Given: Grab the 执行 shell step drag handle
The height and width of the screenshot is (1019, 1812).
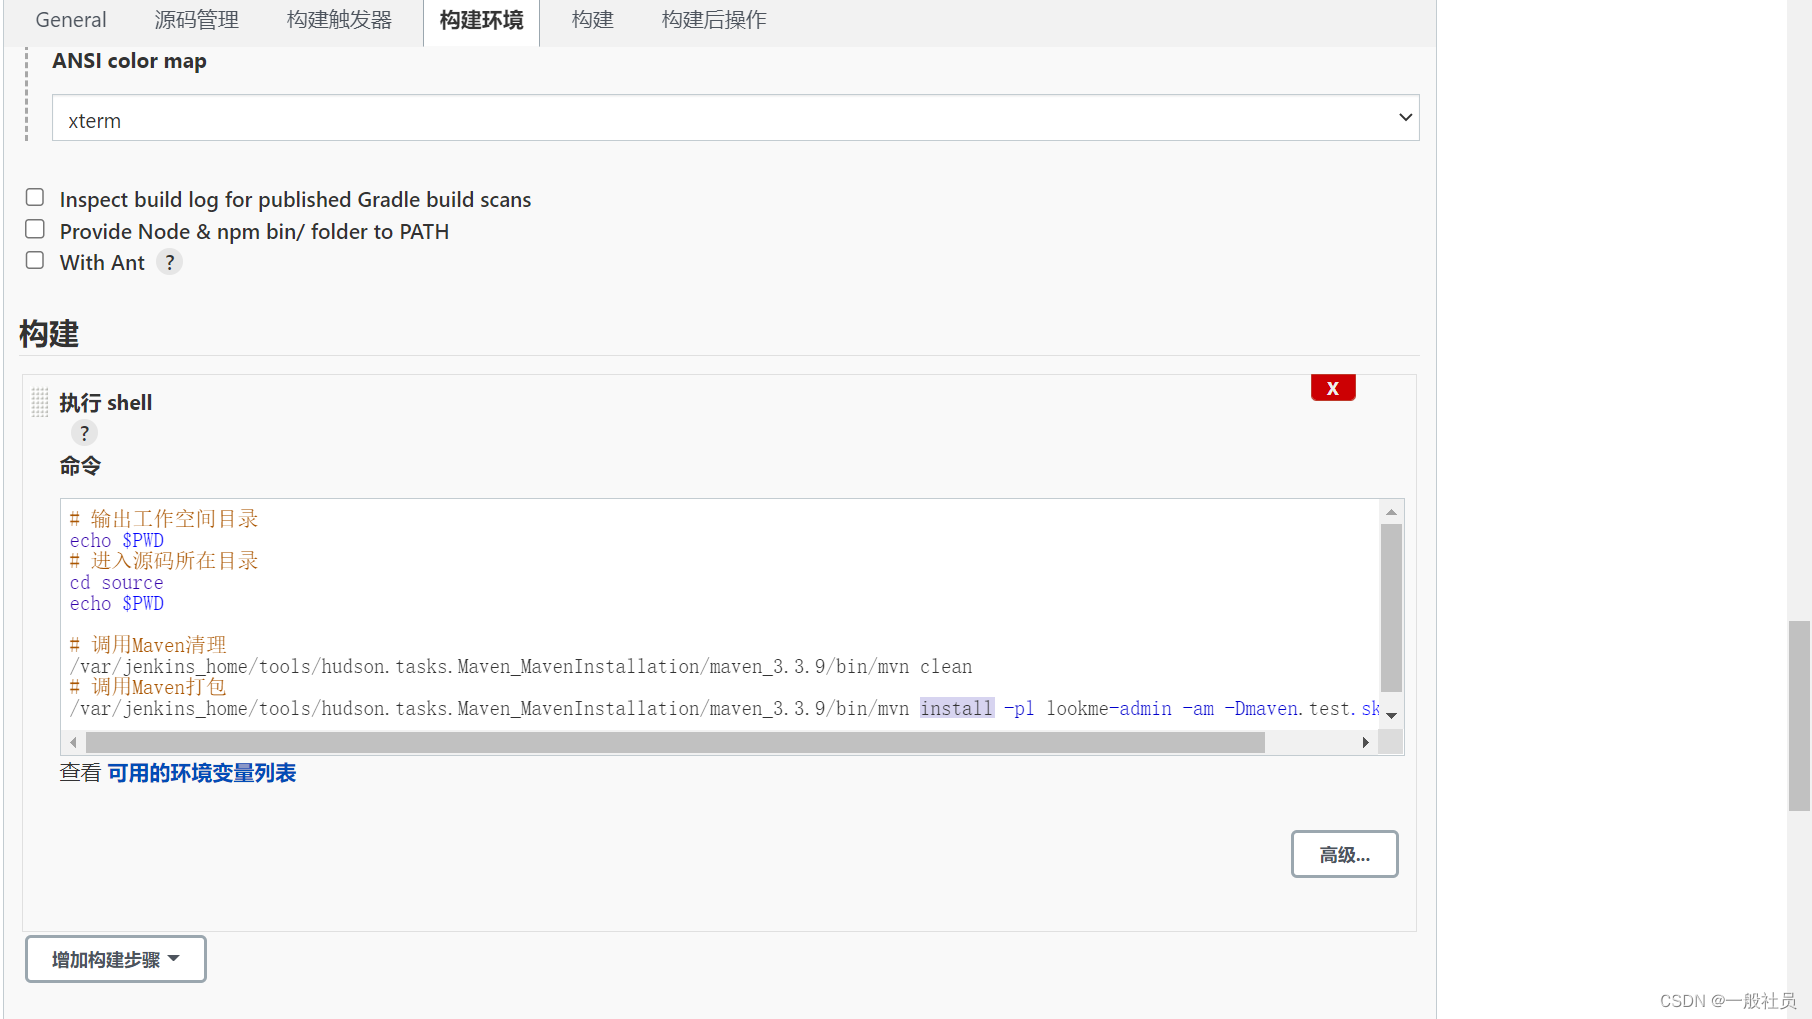Looking at the screenshot, I should [40, 402].
